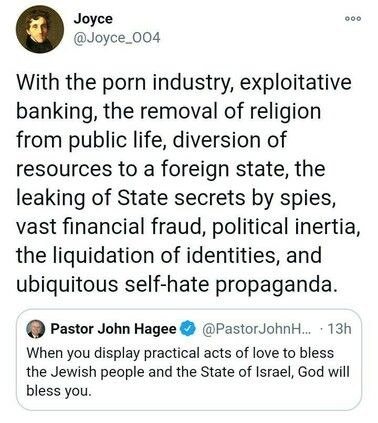Viewport: 378px width, 423px height.
Task: Click the @Joyce_004 handle
Action: 117,38
